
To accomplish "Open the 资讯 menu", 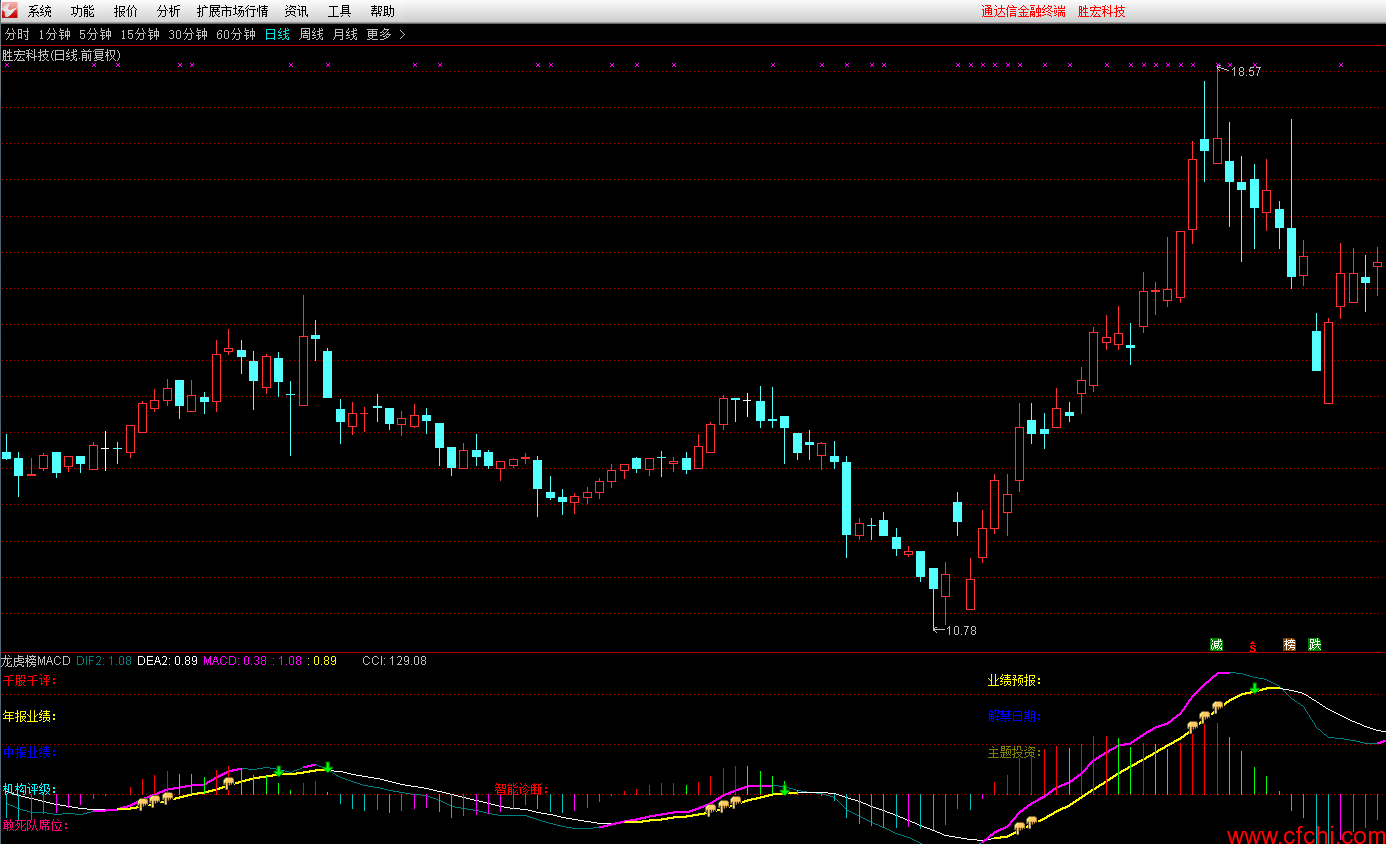I will click(296, 12).
